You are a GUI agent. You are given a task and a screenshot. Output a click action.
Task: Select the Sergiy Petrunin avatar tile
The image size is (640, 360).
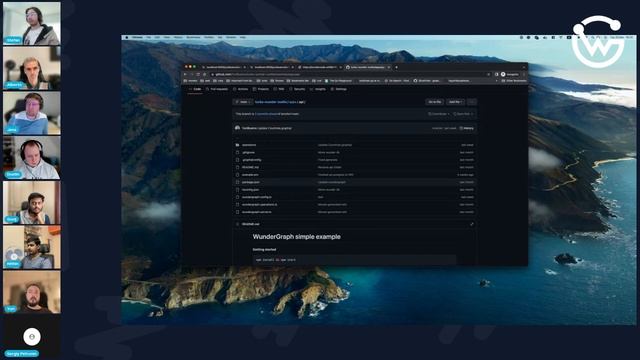click(x=31, y=337)
